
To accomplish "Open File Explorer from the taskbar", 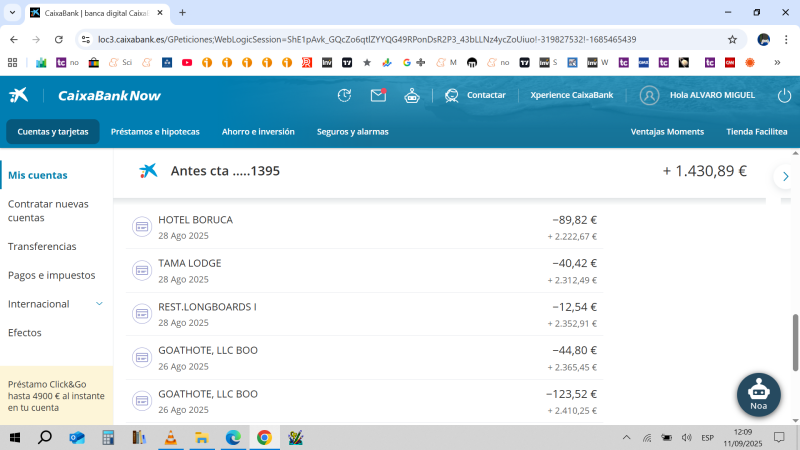I will tap(202, 438).
